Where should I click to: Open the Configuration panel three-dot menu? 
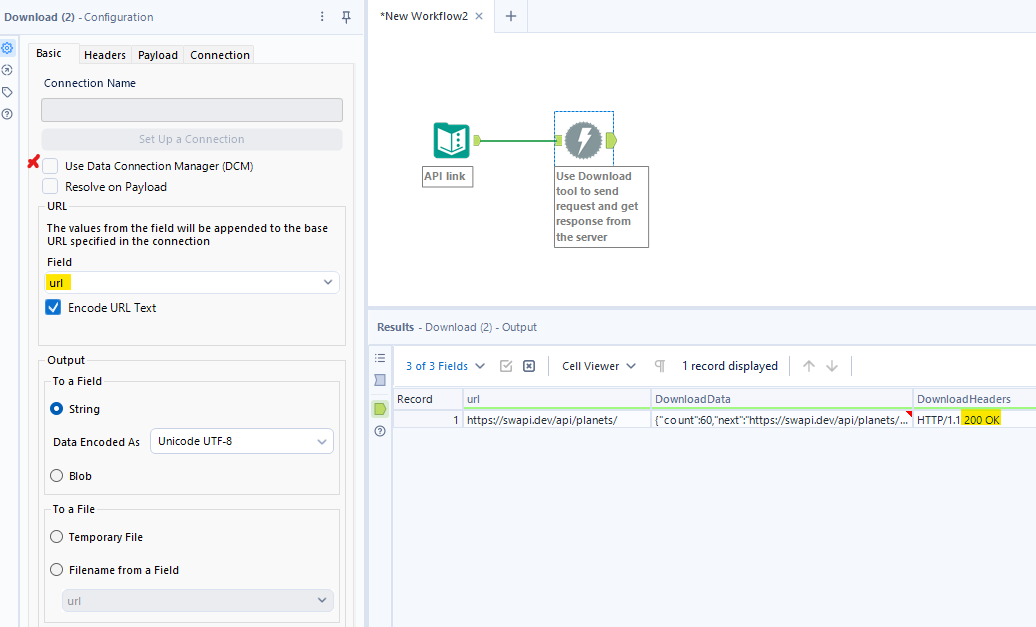322,17
